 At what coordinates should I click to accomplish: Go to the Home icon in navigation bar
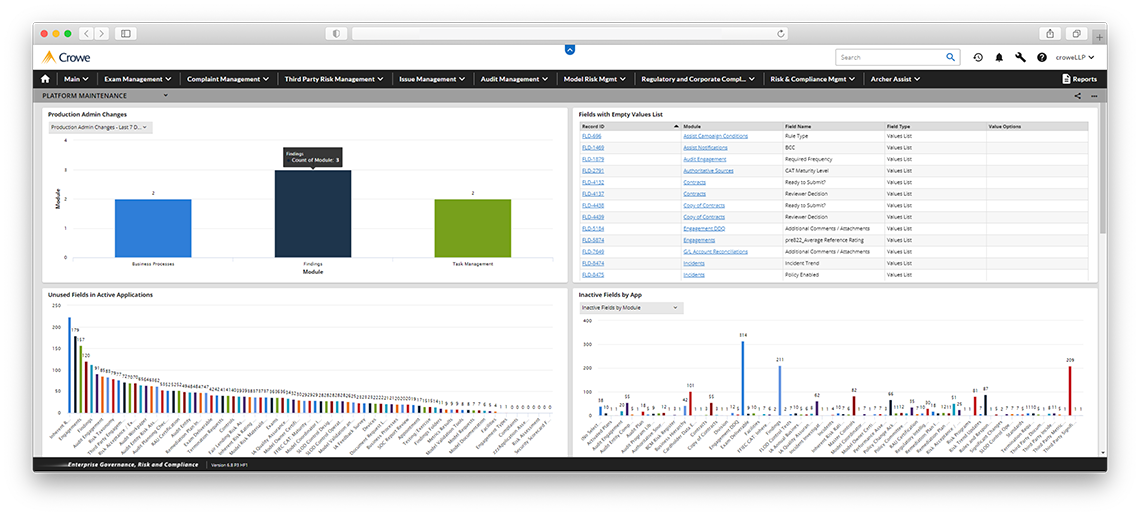click(x=45, y=79)
